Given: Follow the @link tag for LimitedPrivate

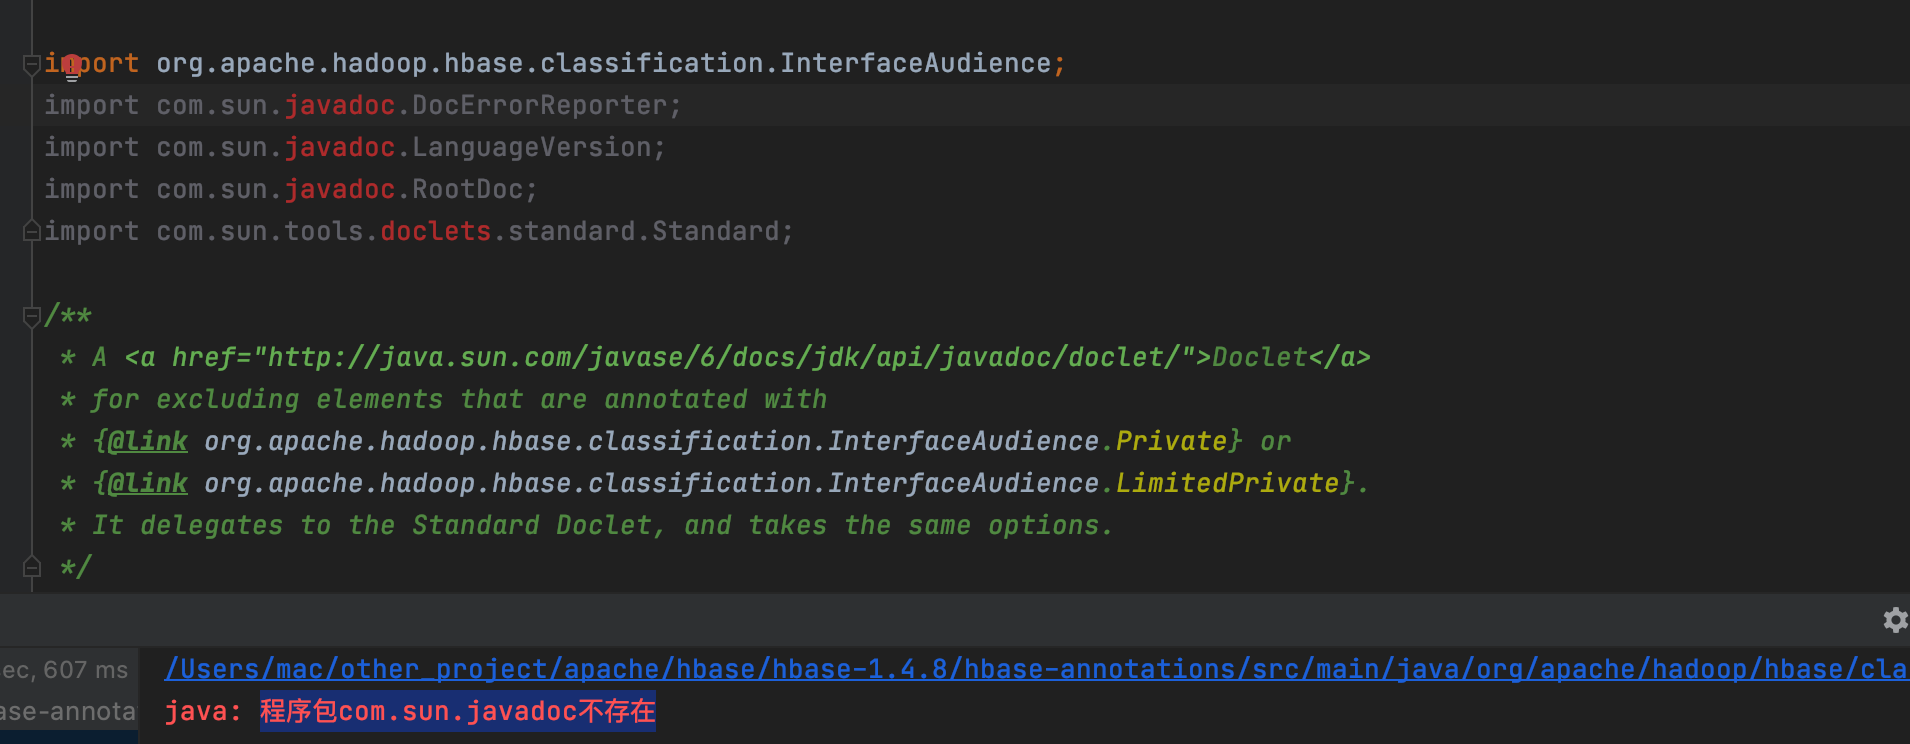Looking at the screenshot, I should coord(147,484).
